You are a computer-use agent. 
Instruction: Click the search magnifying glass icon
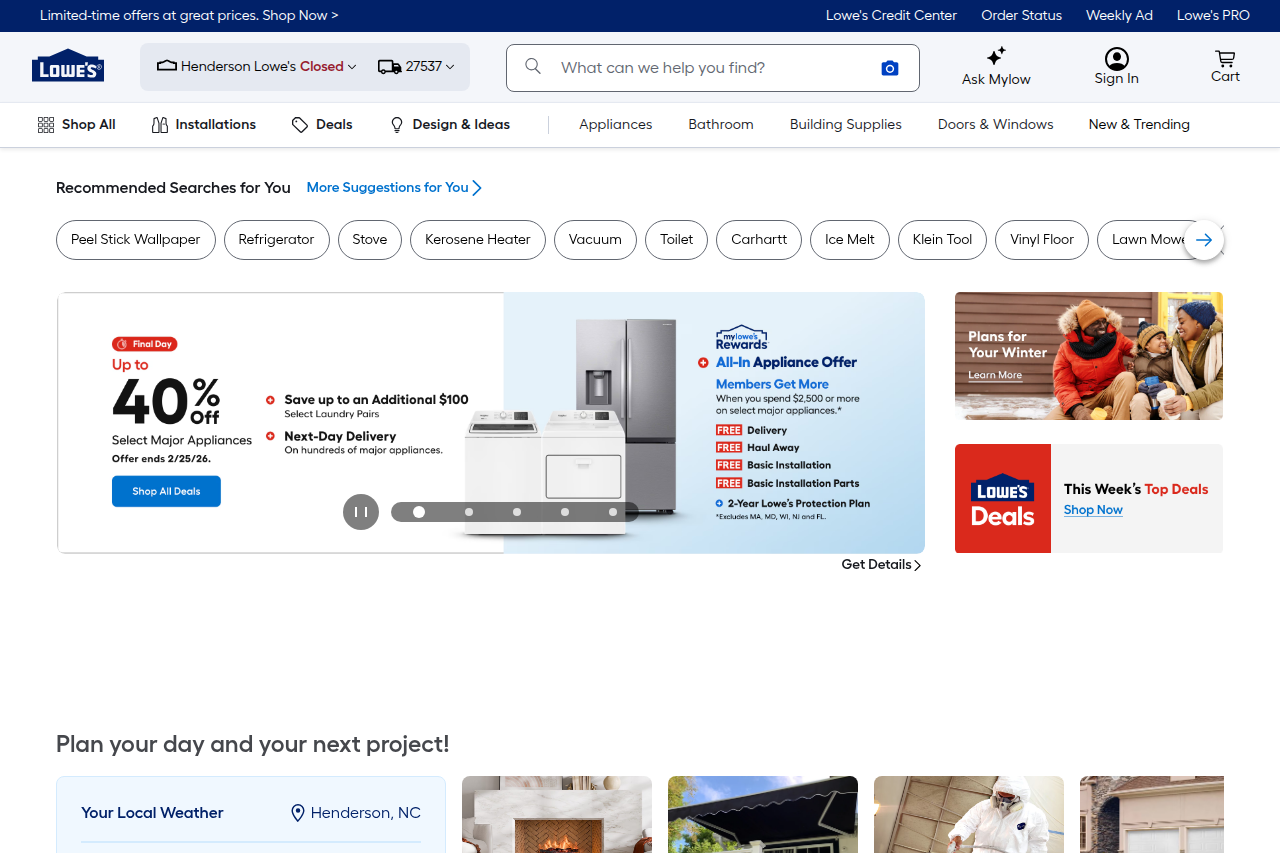click(x=532, y=66)
